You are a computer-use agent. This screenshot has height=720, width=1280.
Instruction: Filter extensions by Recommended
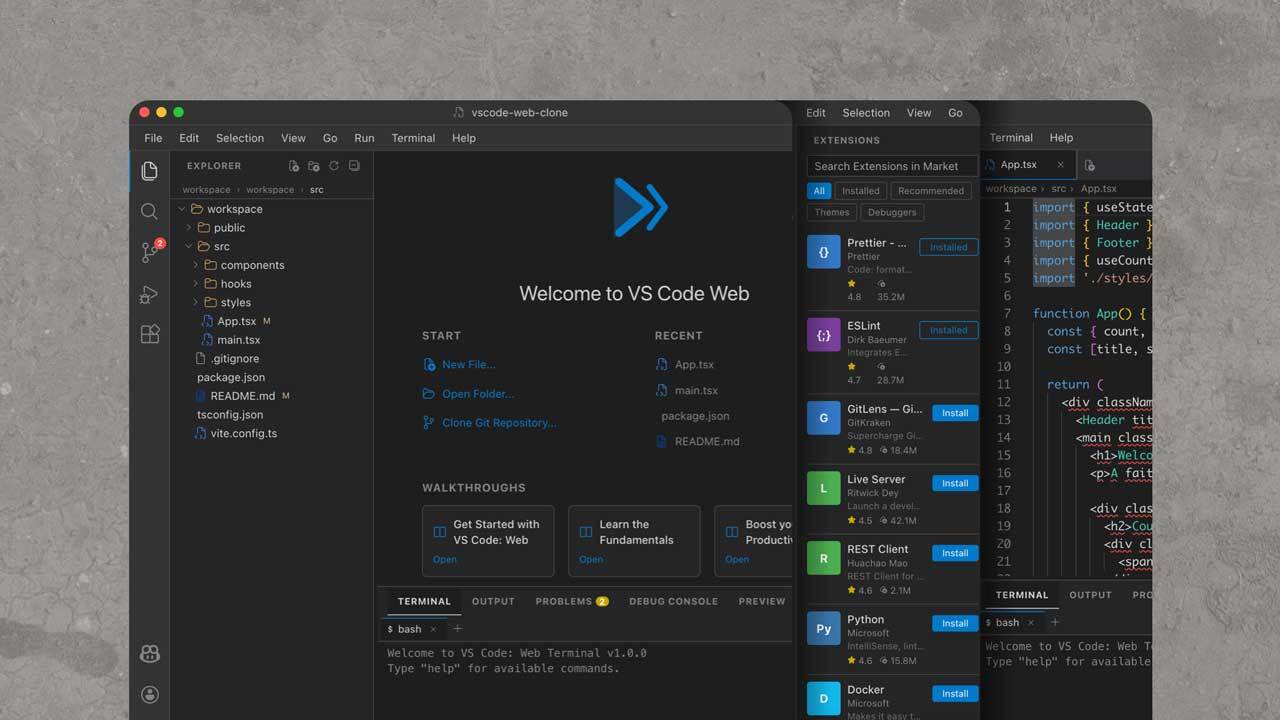click(x=931, y=191)
